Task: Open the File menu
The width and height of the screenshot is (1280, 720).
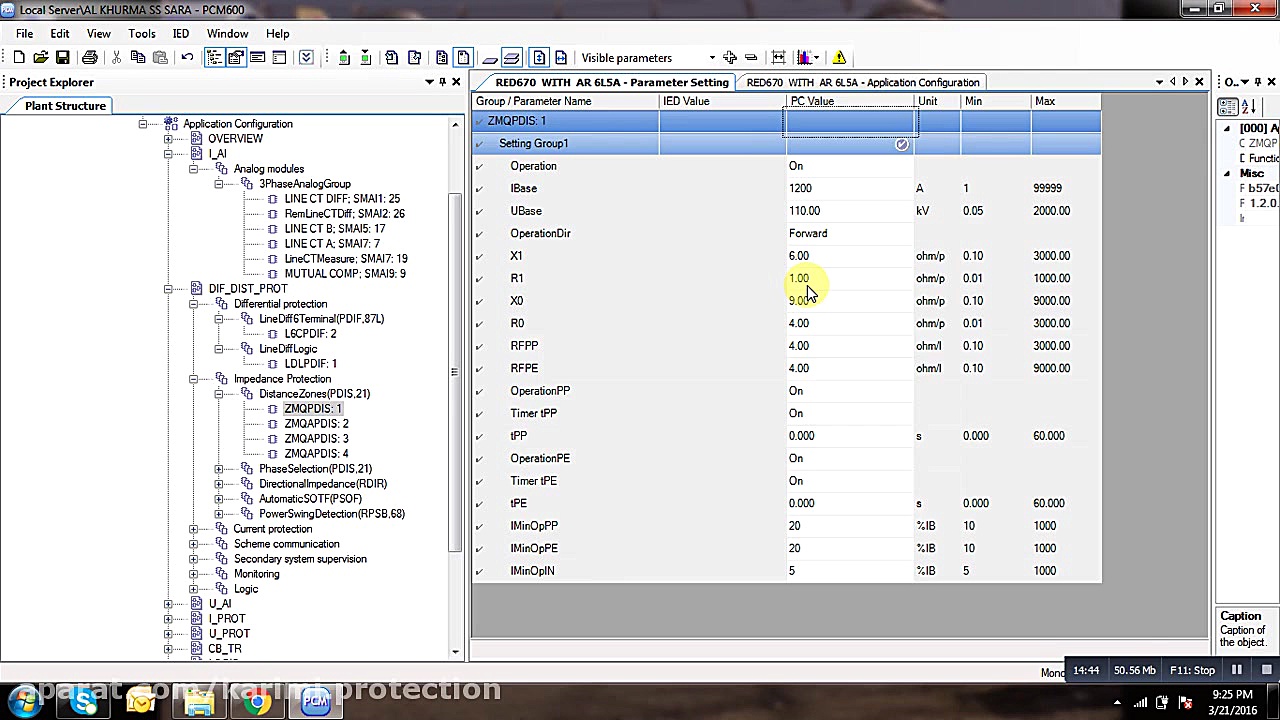Action: click(24, 34)
